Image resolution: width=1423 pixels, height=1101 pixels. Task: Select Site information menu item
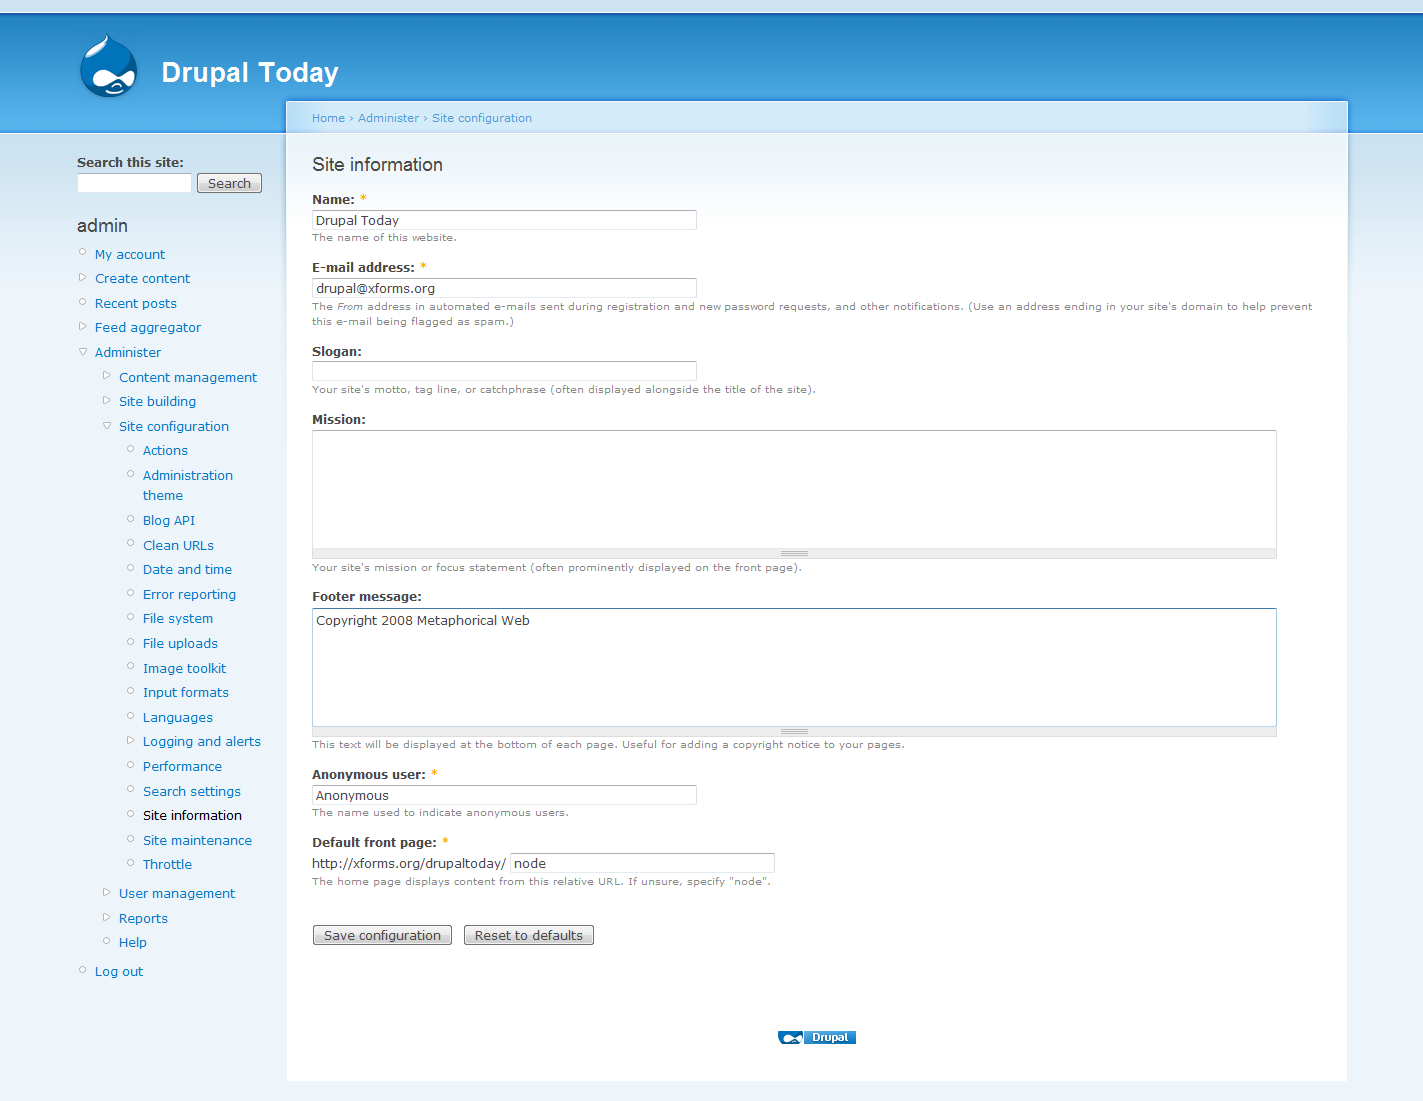[192, 815]
